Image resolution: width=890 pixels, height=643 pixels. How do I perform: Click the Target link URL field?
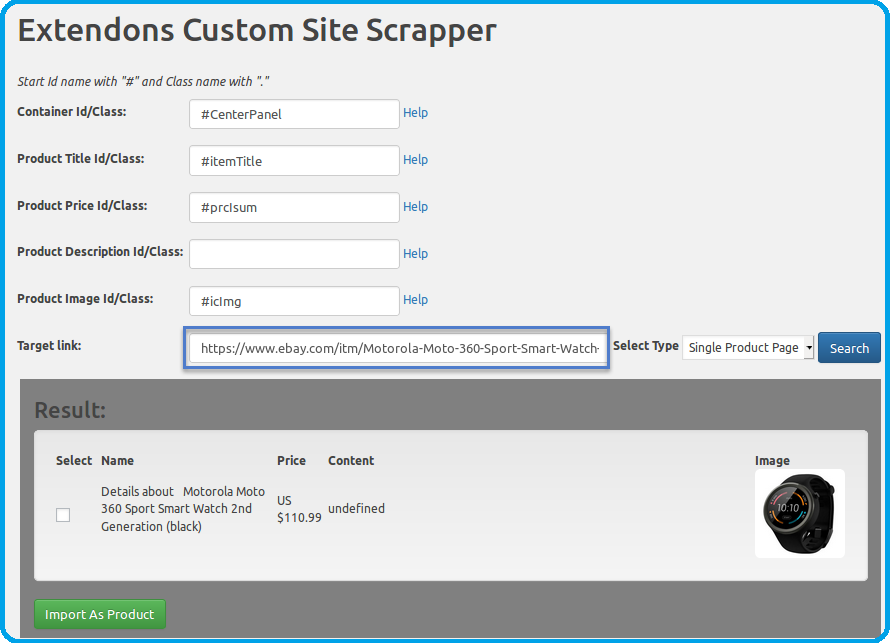click(x=396, y=348)
